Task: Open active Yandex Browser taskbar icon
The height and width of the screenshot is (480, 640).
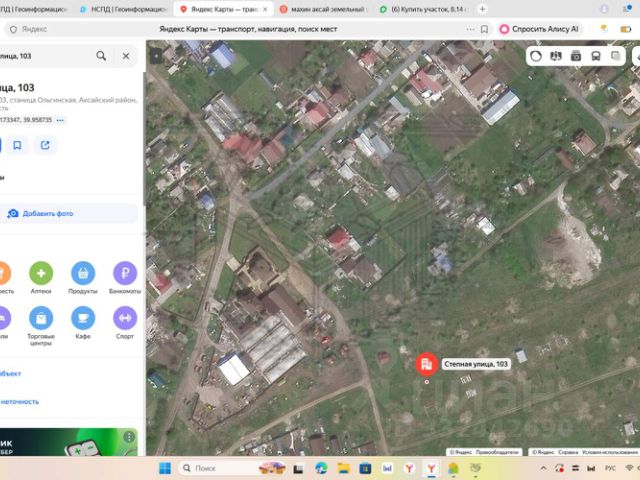Action: coord(431,469)
